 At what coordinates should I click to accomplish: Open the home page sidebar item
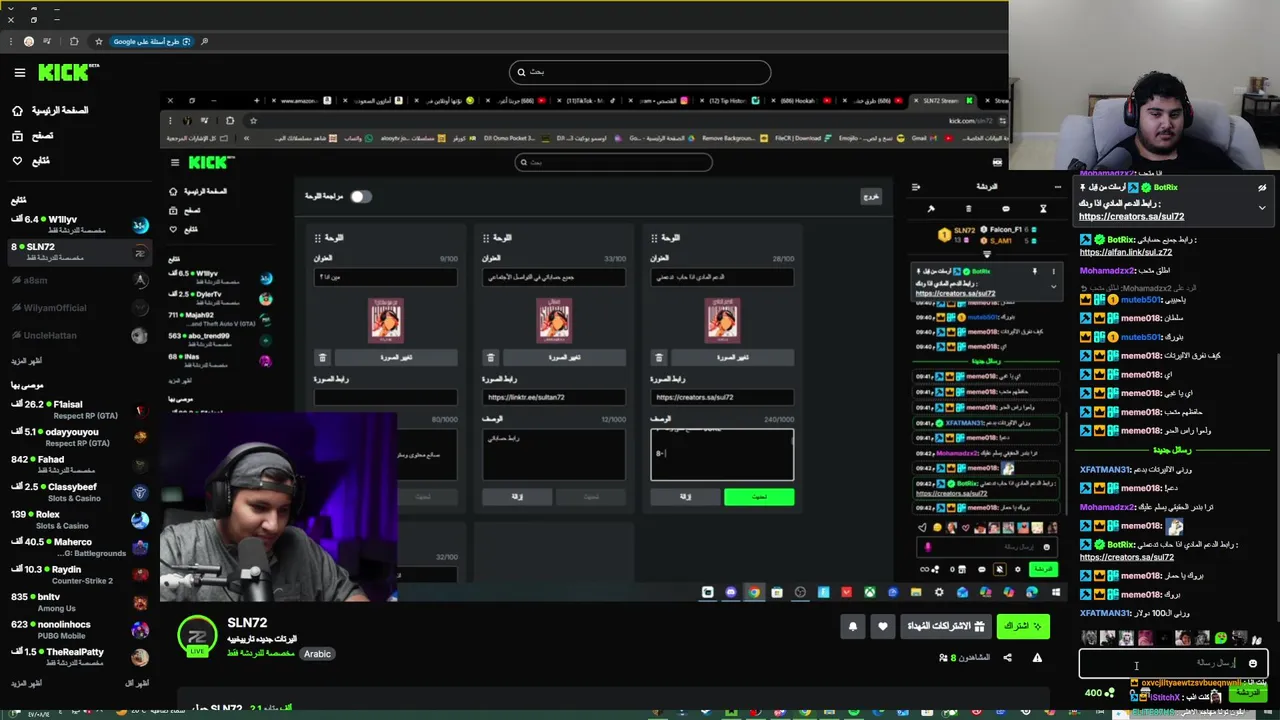[x=48, y=110]
